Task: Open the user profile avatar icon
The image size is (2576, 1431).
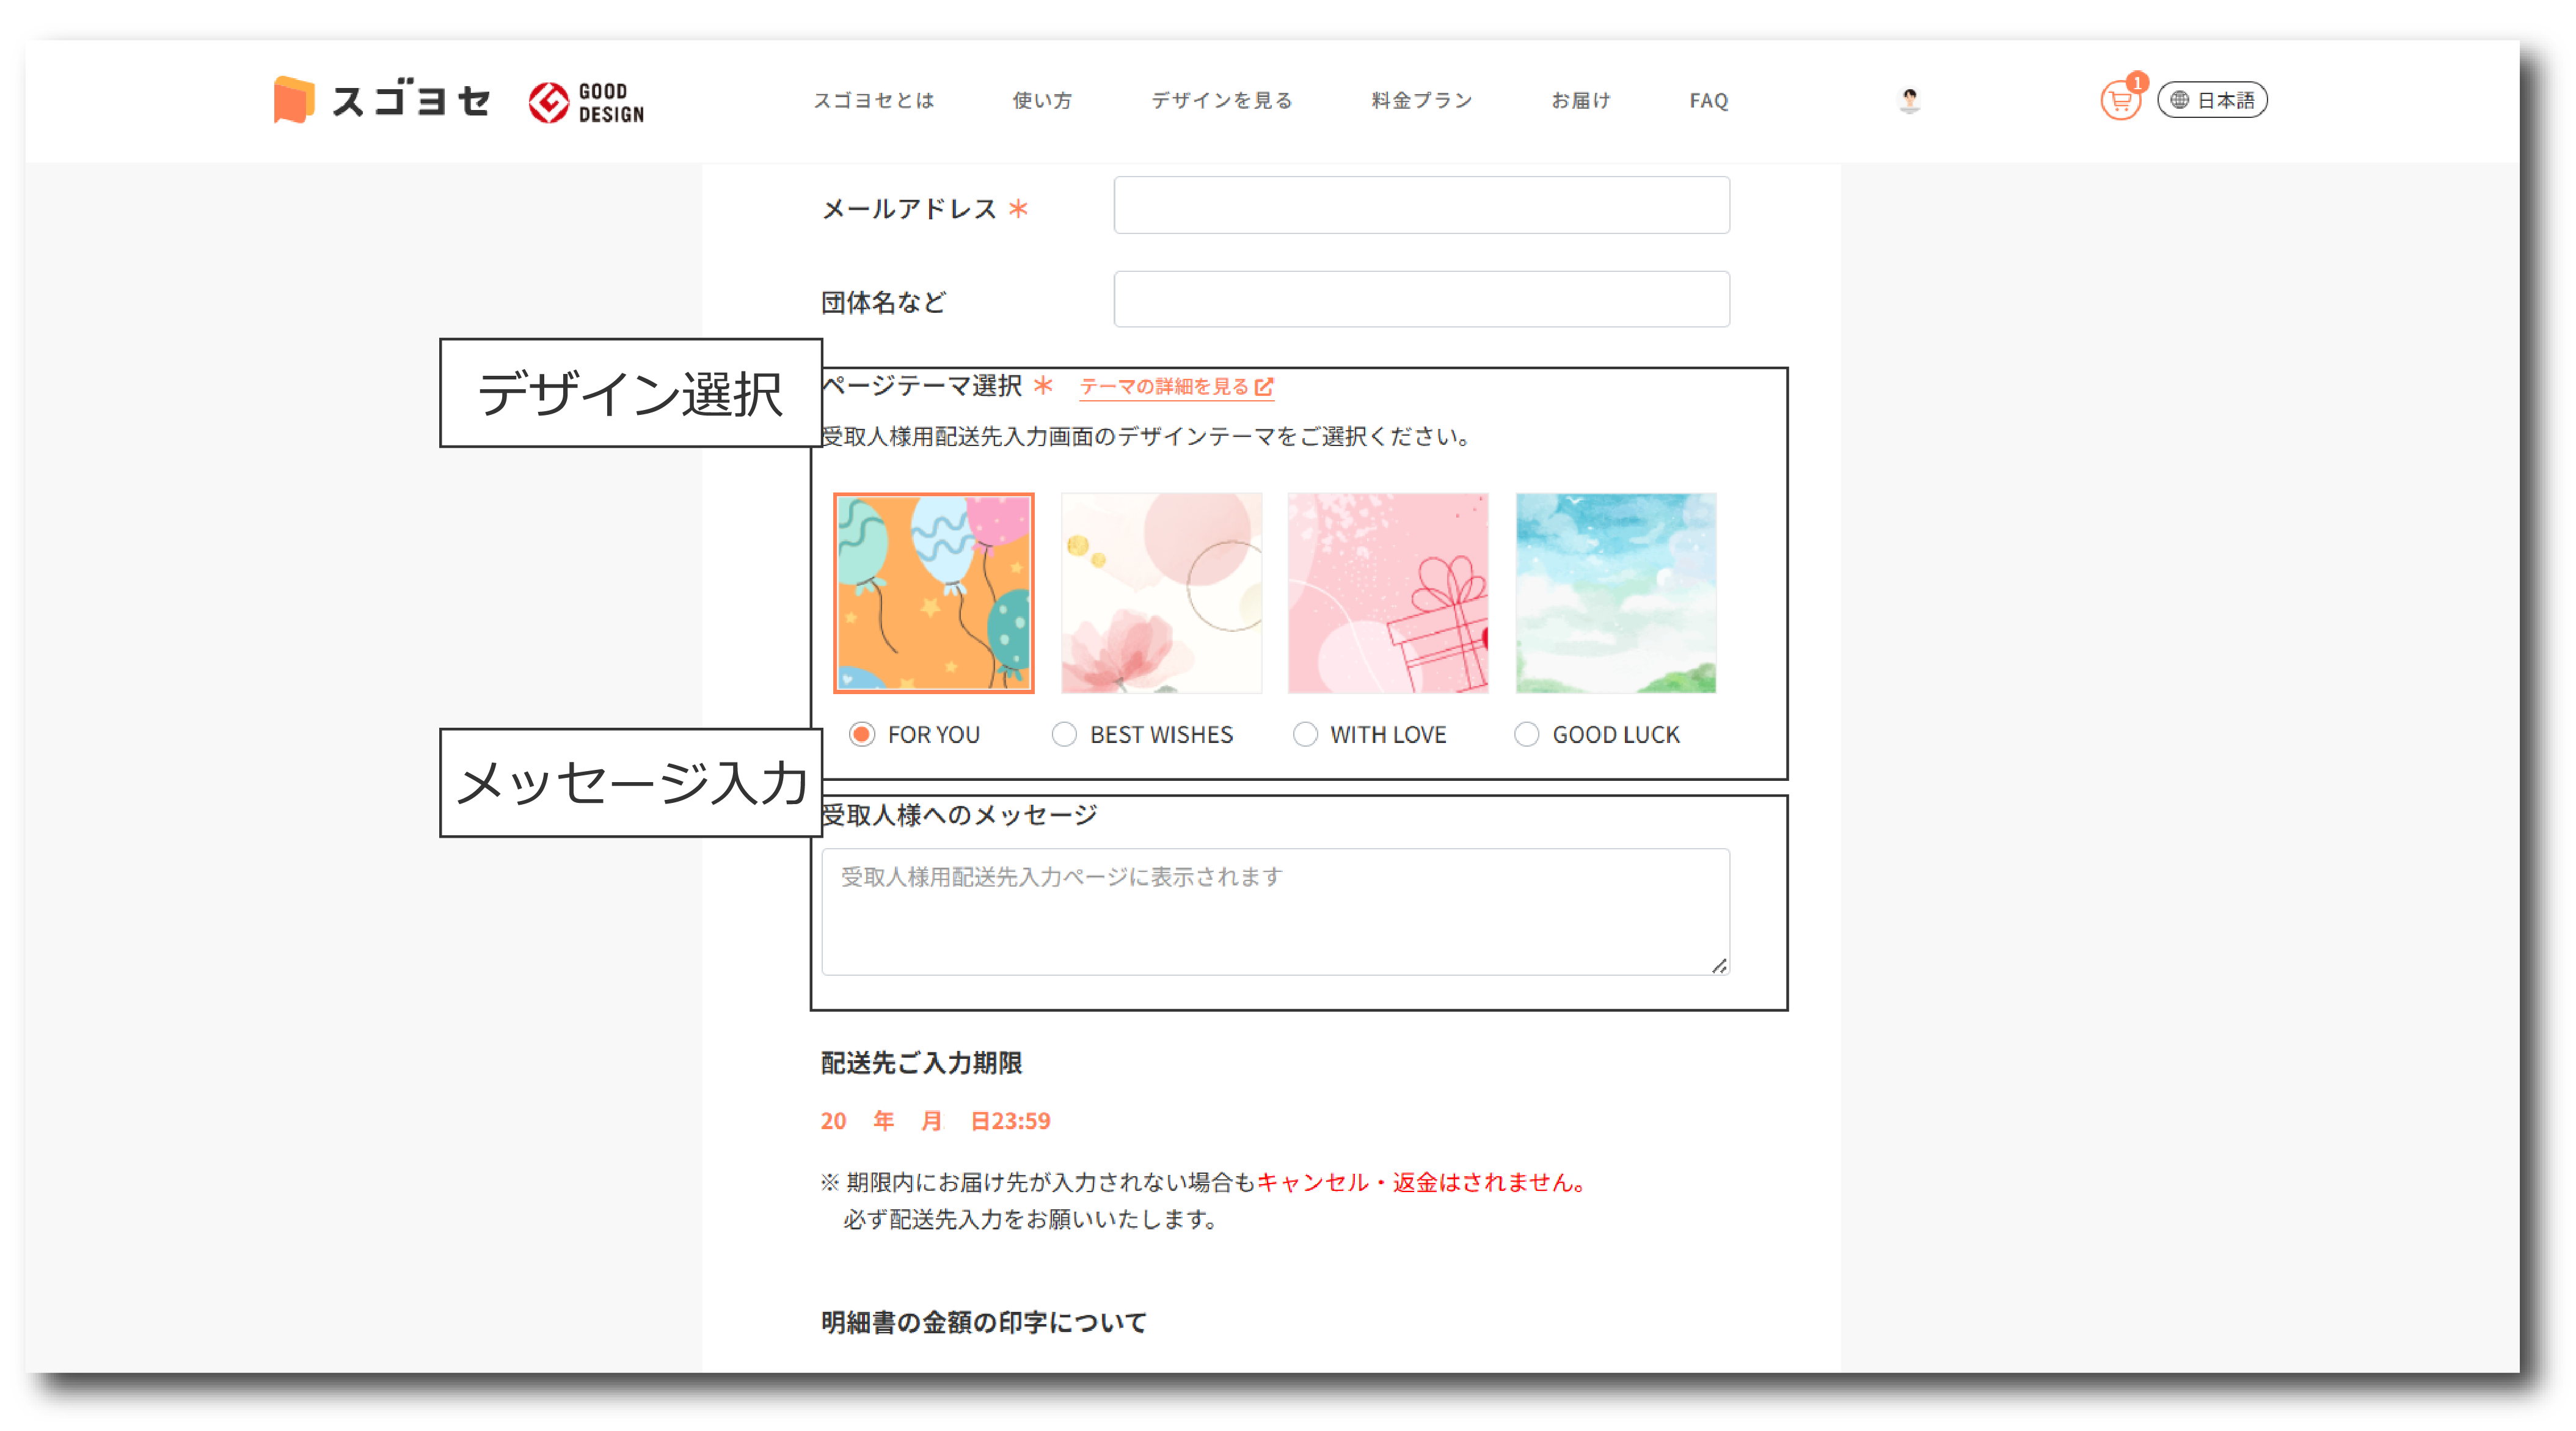Action: click(x=1909, y=100)
